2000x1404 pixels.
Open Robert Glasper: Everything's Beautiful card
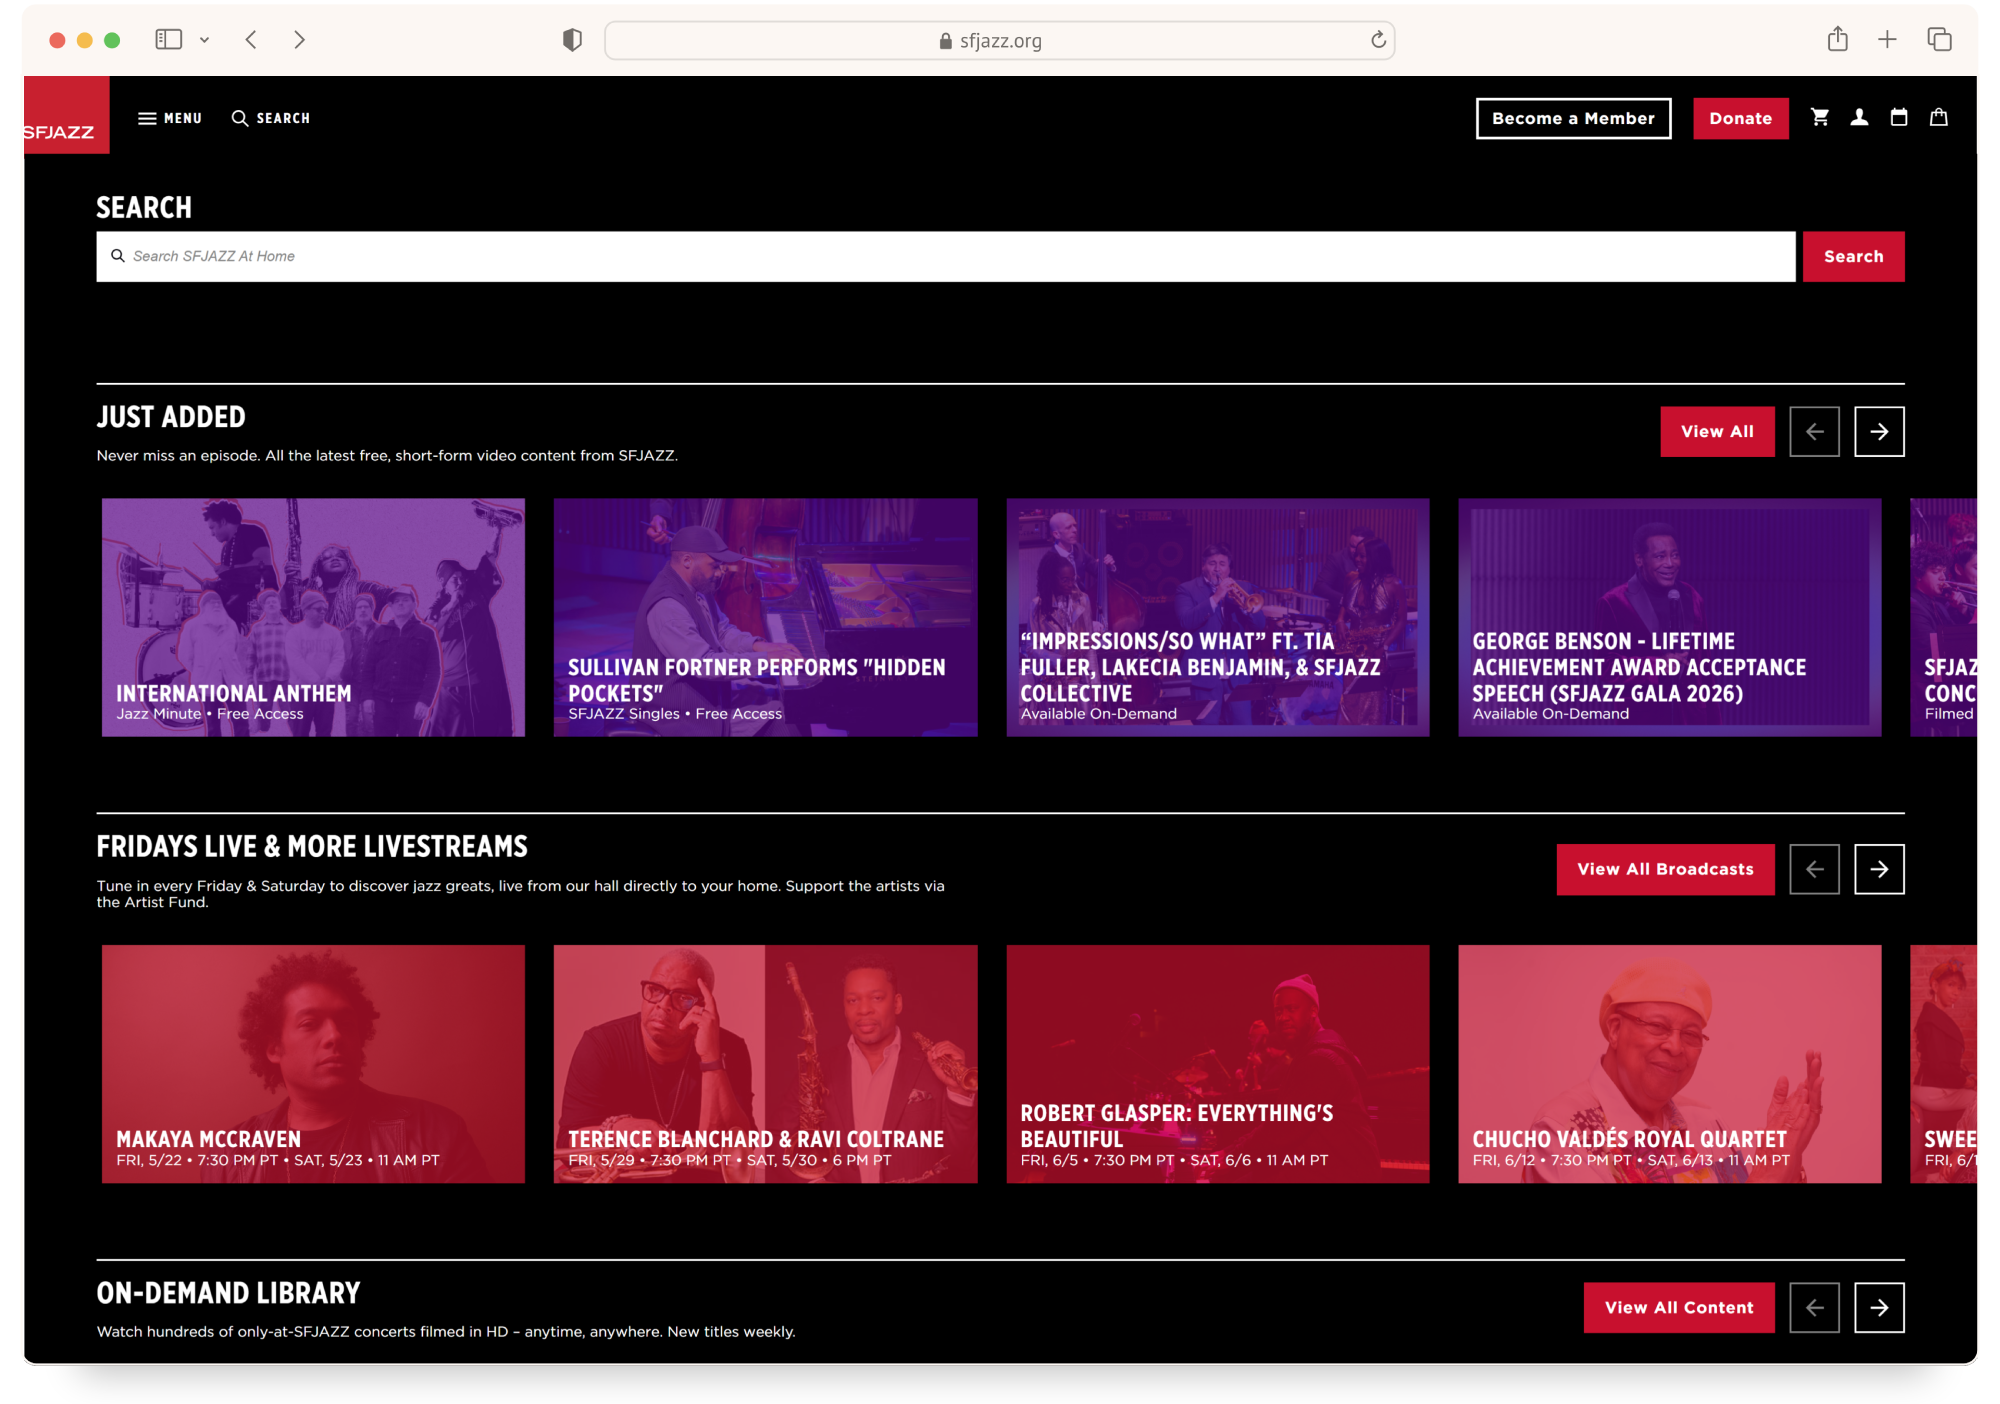[1217, 1064]
